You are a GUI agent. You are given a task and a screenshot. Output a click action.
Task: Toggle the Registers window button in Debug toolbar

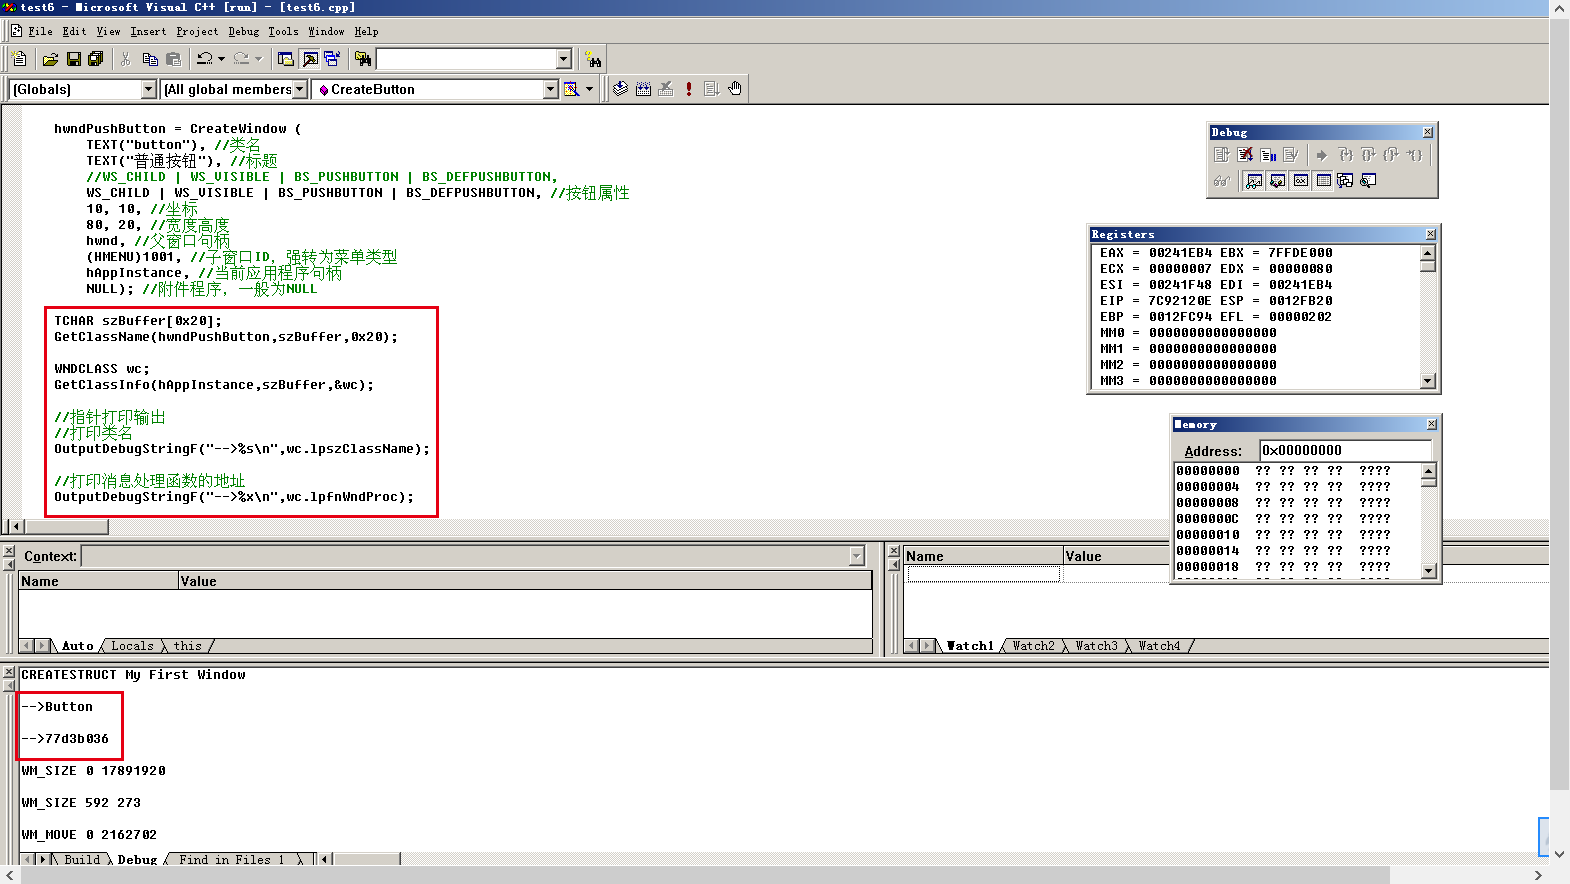coord(1300,181)
